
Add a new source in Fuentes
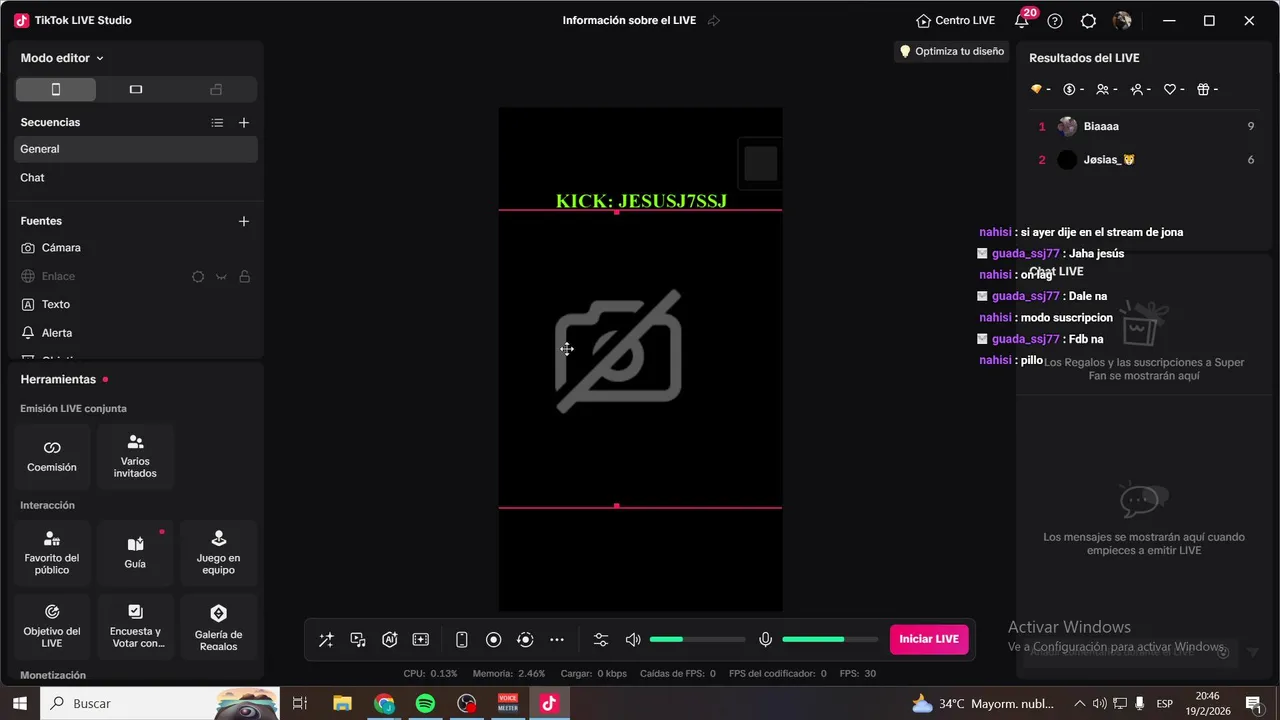point(244,221)
